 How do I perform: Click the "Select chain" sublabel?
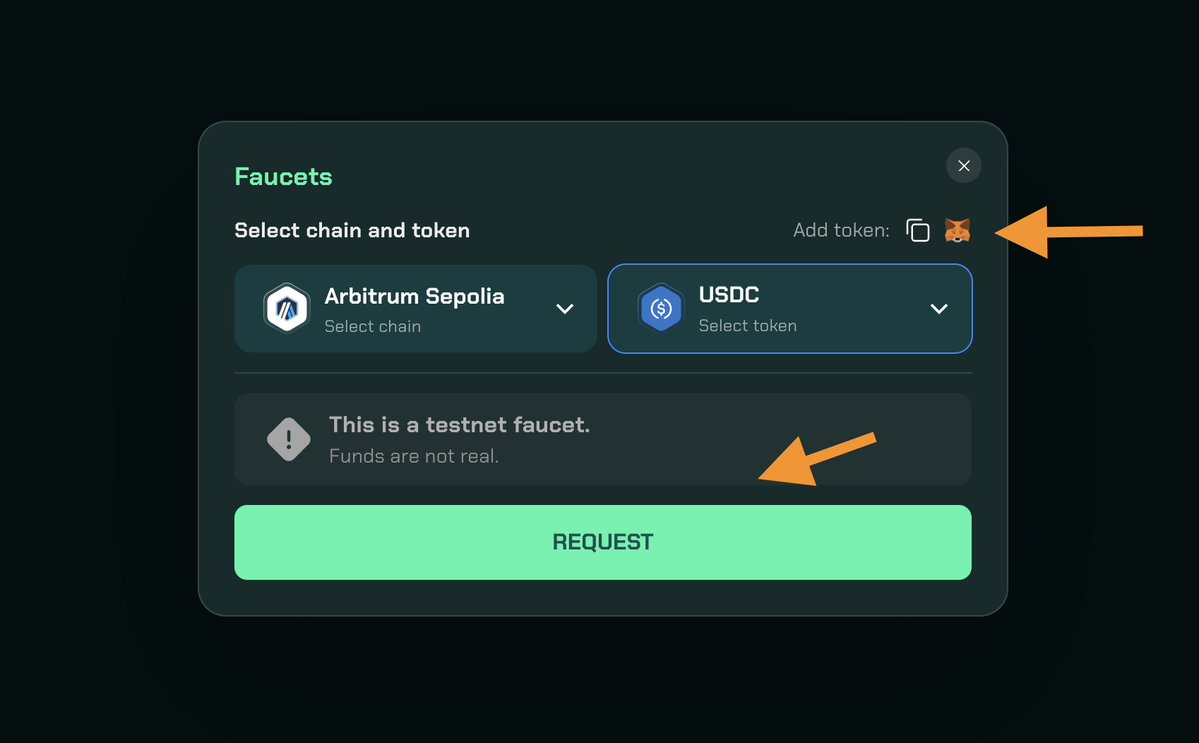pos(372,326)
